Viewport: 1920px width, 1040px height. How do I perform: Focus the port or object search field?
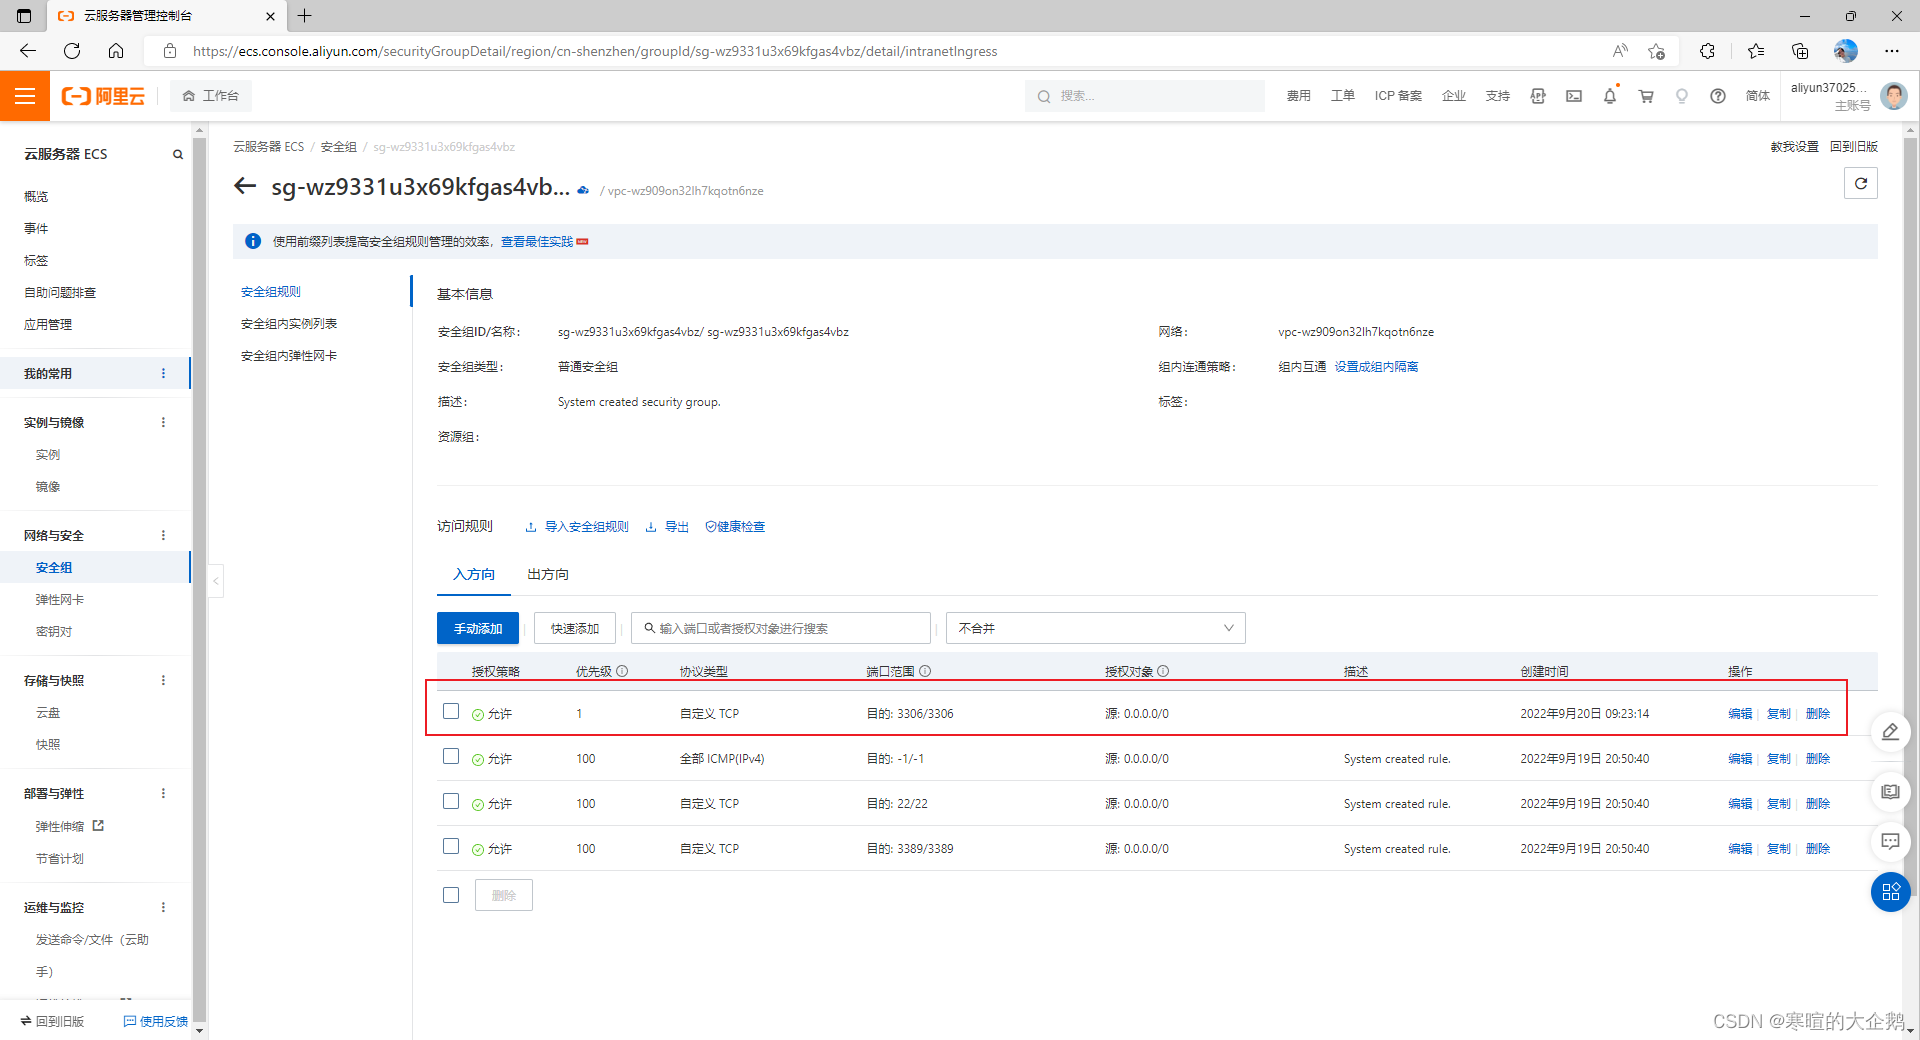pyautogui.click(x=781, y=628)
